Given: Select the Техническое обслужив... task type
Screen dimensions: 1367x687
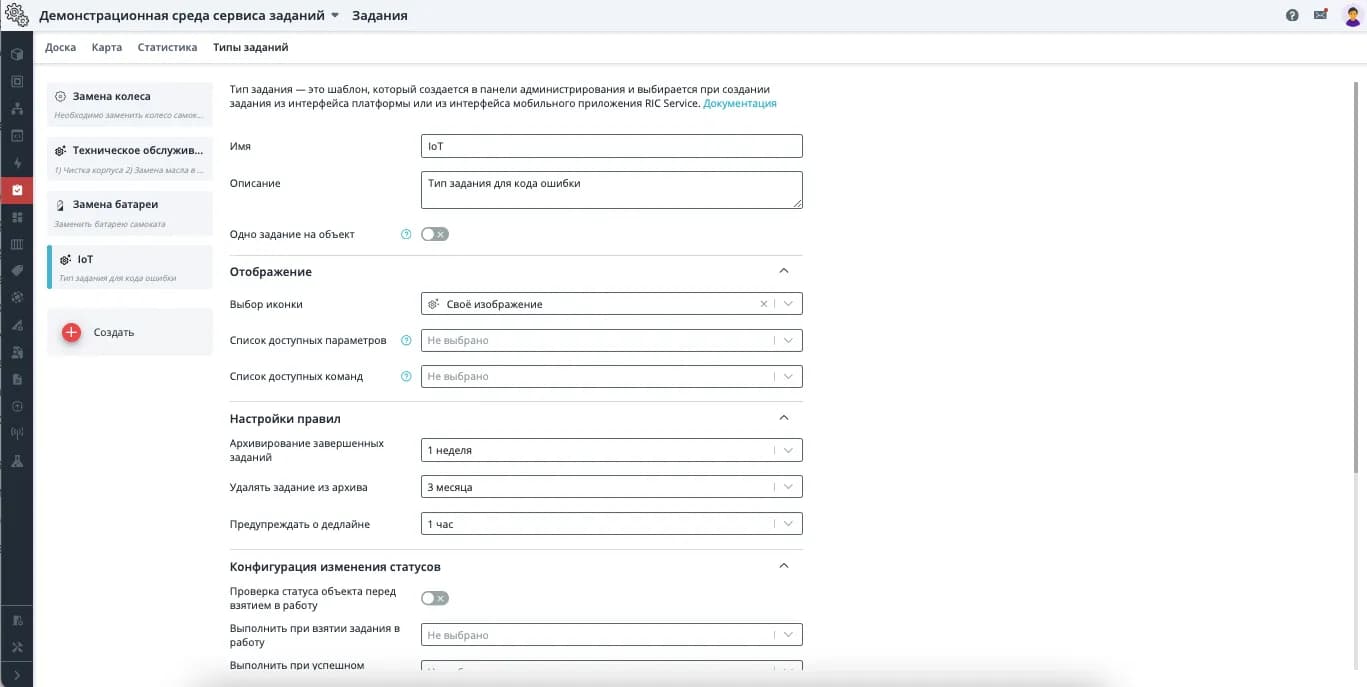Looking at the screenshot, I should pyautogui.click(x=130, y=157).
